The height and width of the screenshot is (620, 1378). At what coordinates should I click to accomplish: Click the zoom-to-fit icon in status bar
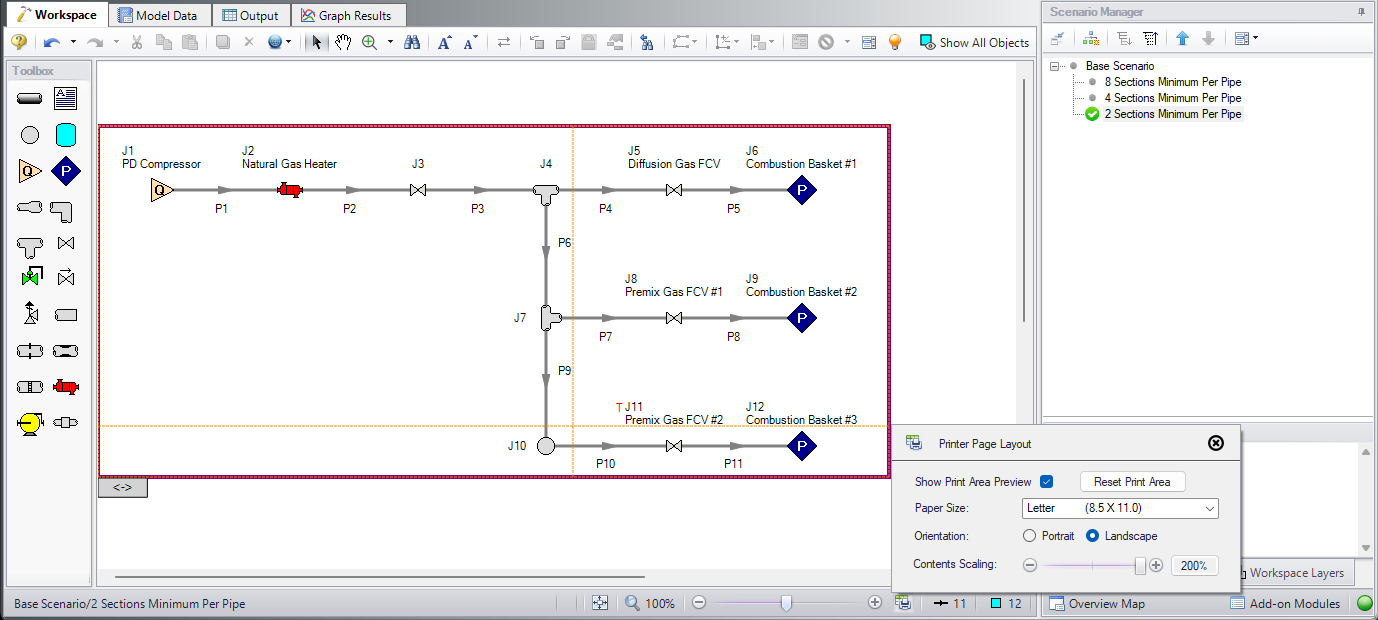599,603
